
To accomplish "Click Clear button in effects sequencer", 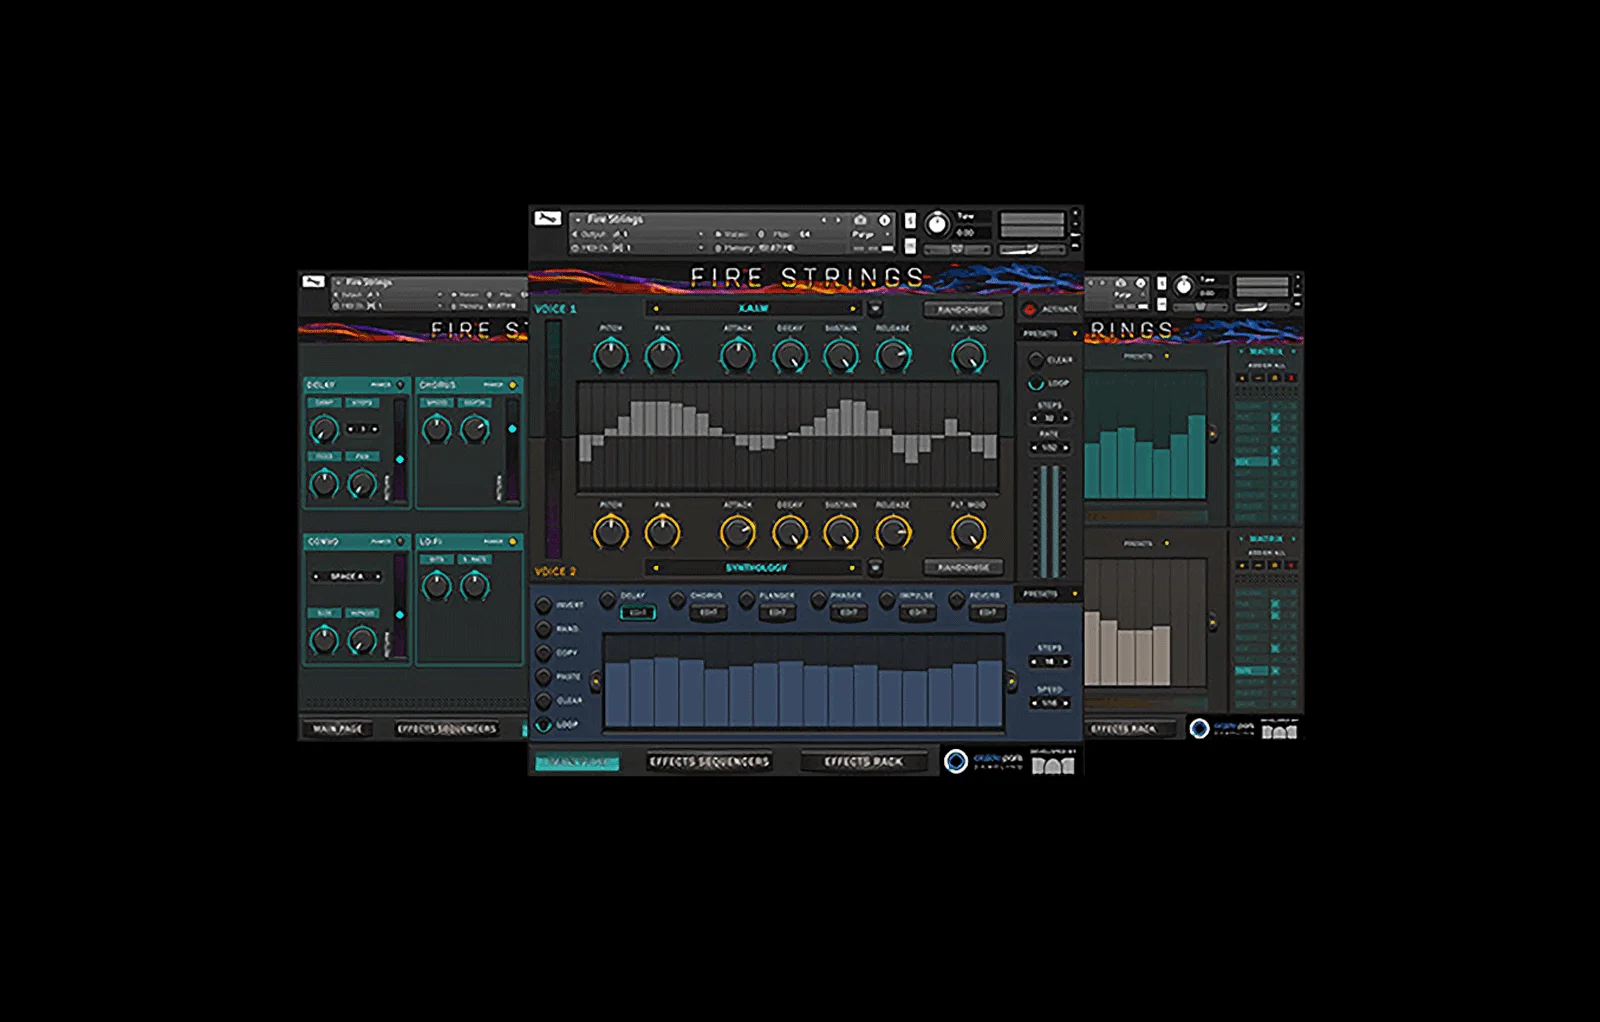I will tap(544, 701).
